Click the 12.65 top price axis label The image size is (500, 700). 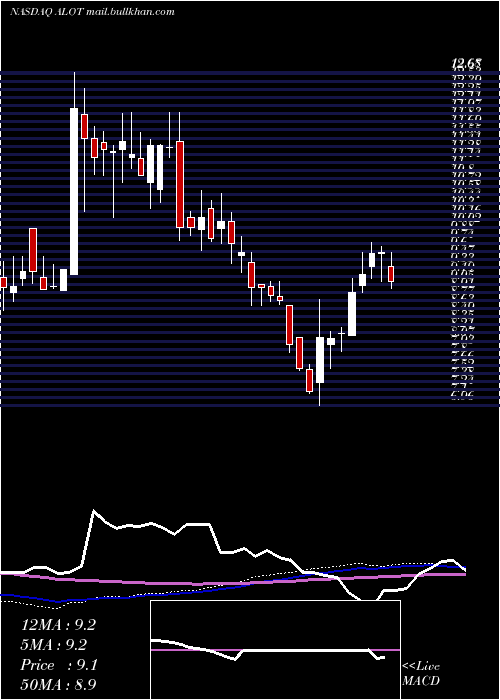466,65
